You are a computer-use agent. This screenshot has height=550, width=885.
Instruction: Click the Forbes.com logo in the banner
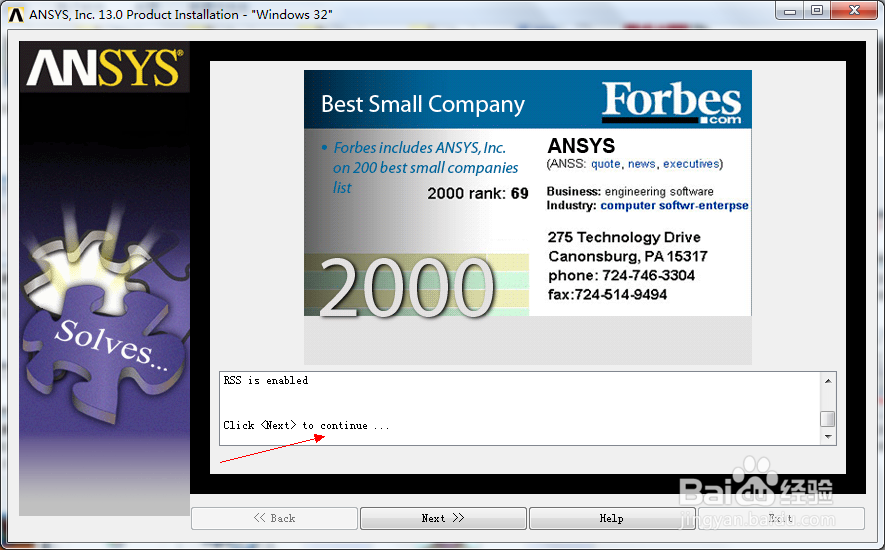point(672,103)
